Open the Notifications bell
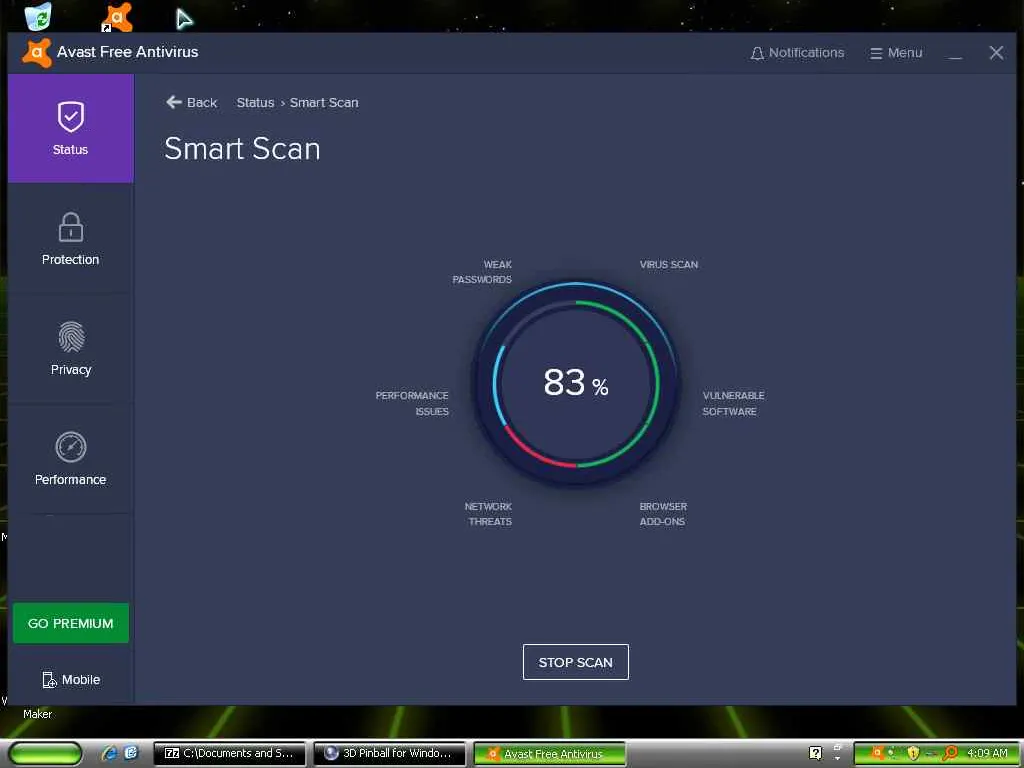 (x=797, y=53)
